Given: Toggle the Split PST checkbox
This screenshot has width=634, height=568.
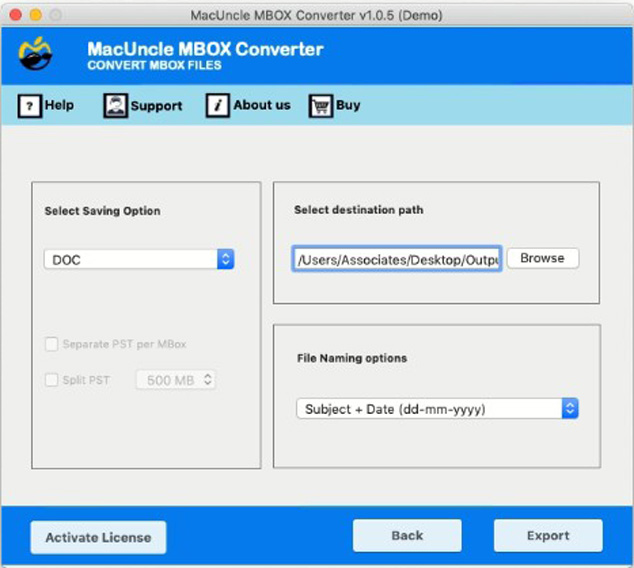Looking at the screenshot, I should (x=51, y=380).
